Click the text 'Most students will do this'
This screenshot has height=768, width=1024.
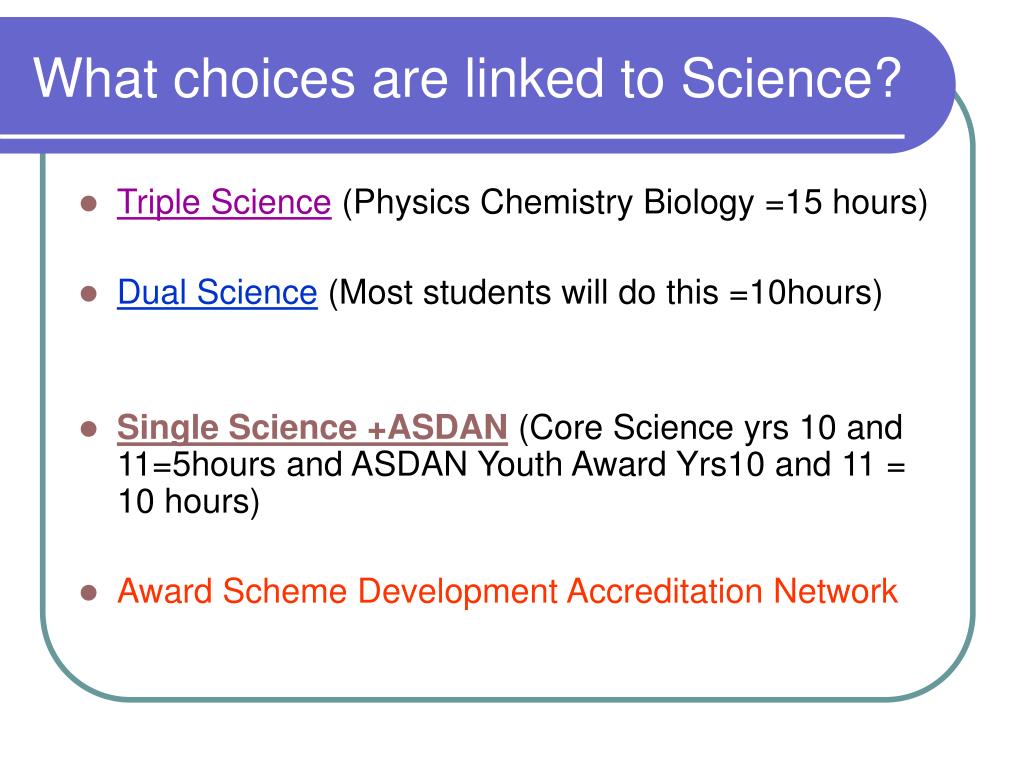click(x=529, y=292)
